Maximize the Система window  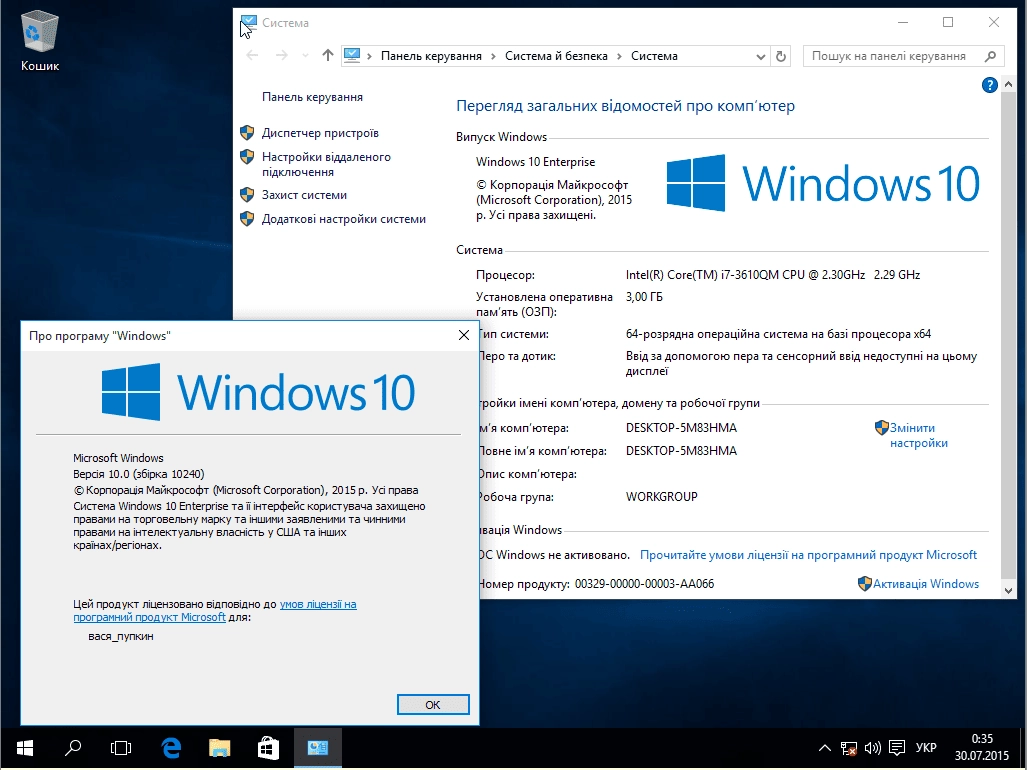point(948,22)
